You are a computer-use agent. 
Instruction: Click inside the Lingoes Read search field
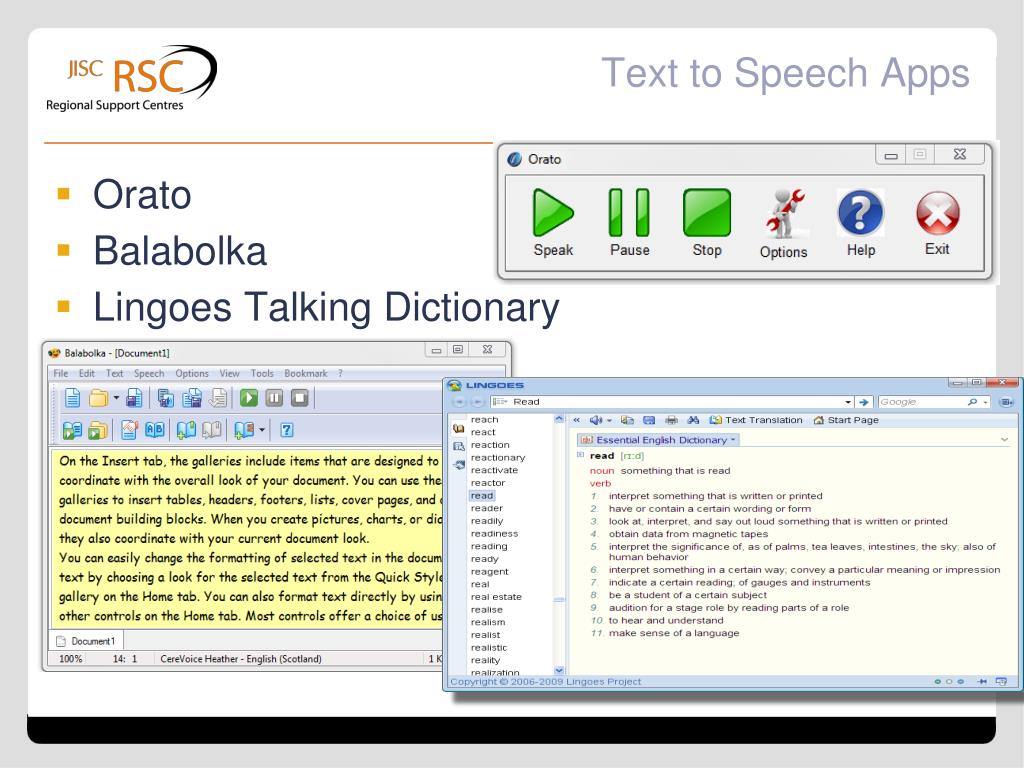pyautogui.click(x=671, y=402)
